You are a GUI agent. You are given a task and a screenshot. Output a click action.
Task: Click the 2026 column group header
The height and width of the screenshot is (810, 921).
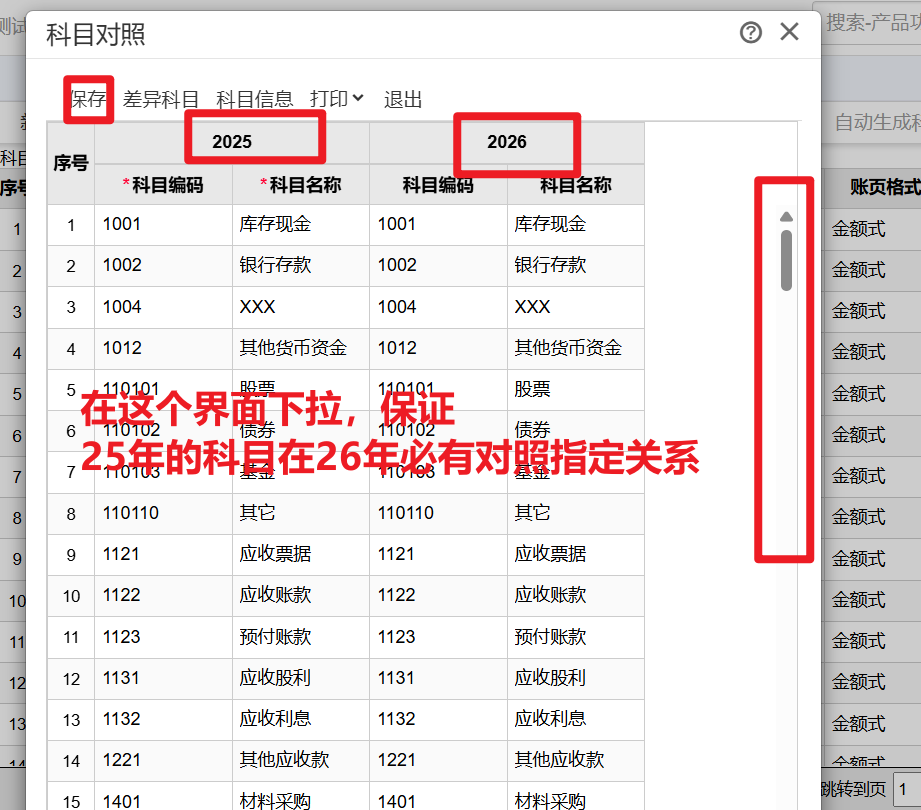pos(507,142)
